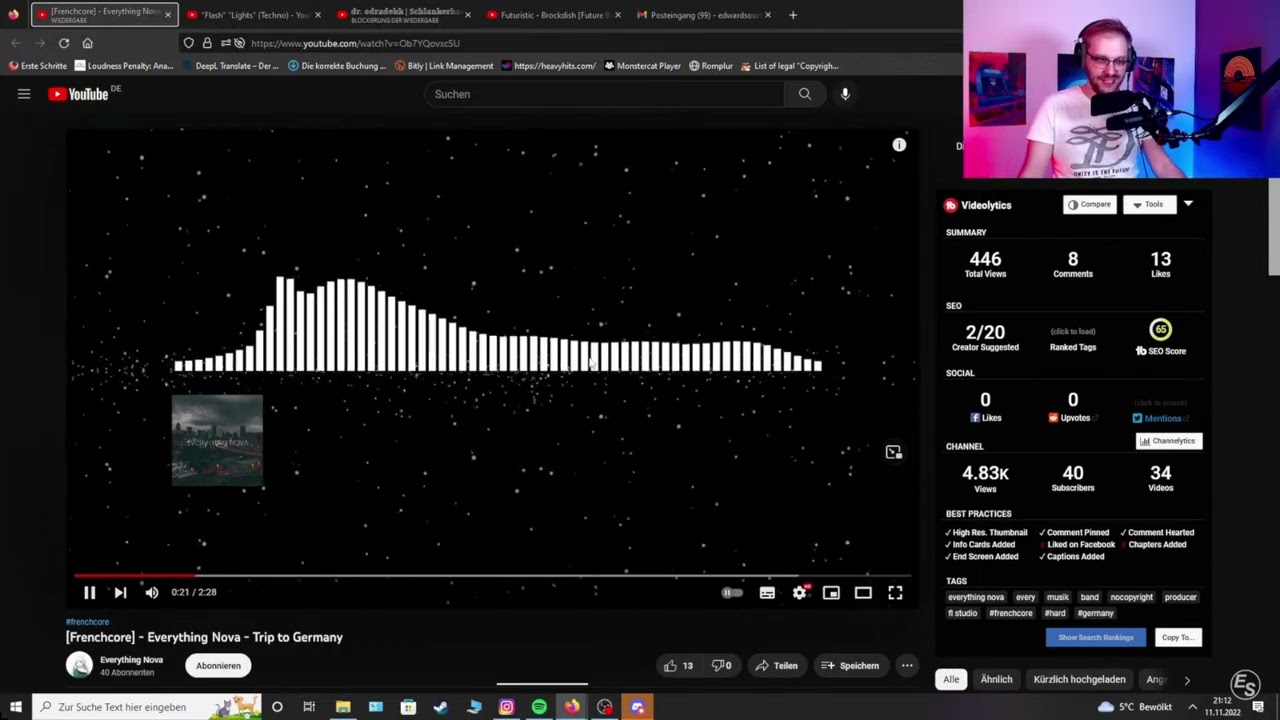Open Steam from the taskbar

441,707
